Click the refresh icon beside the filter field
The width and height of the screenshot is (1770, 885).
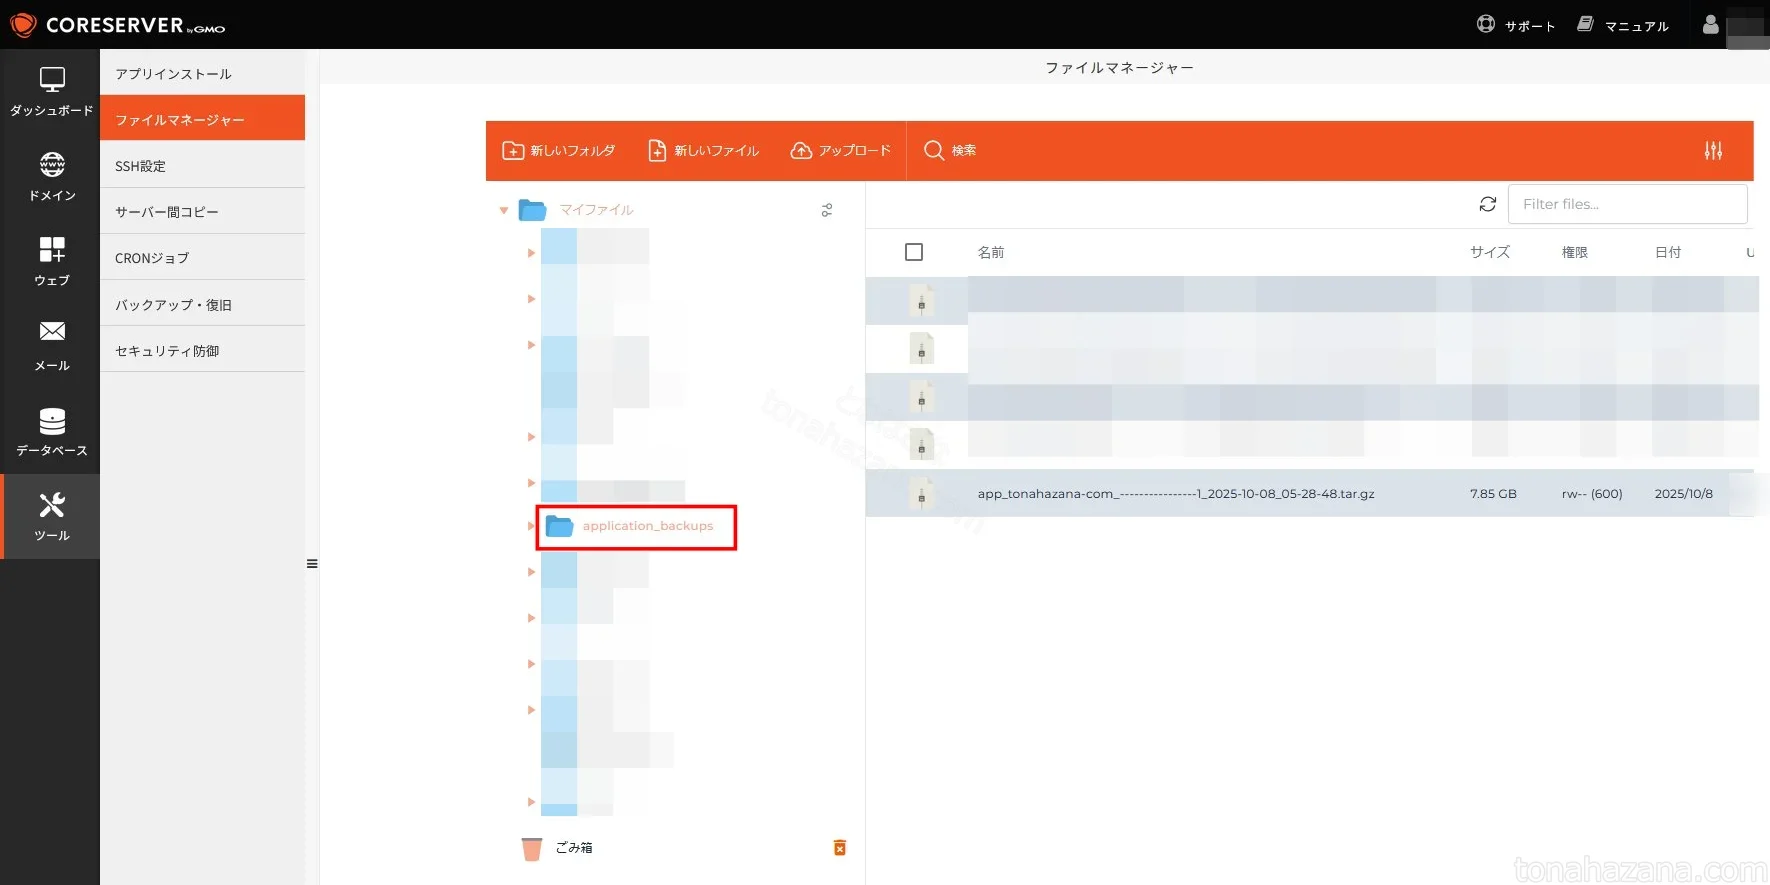1487,204
